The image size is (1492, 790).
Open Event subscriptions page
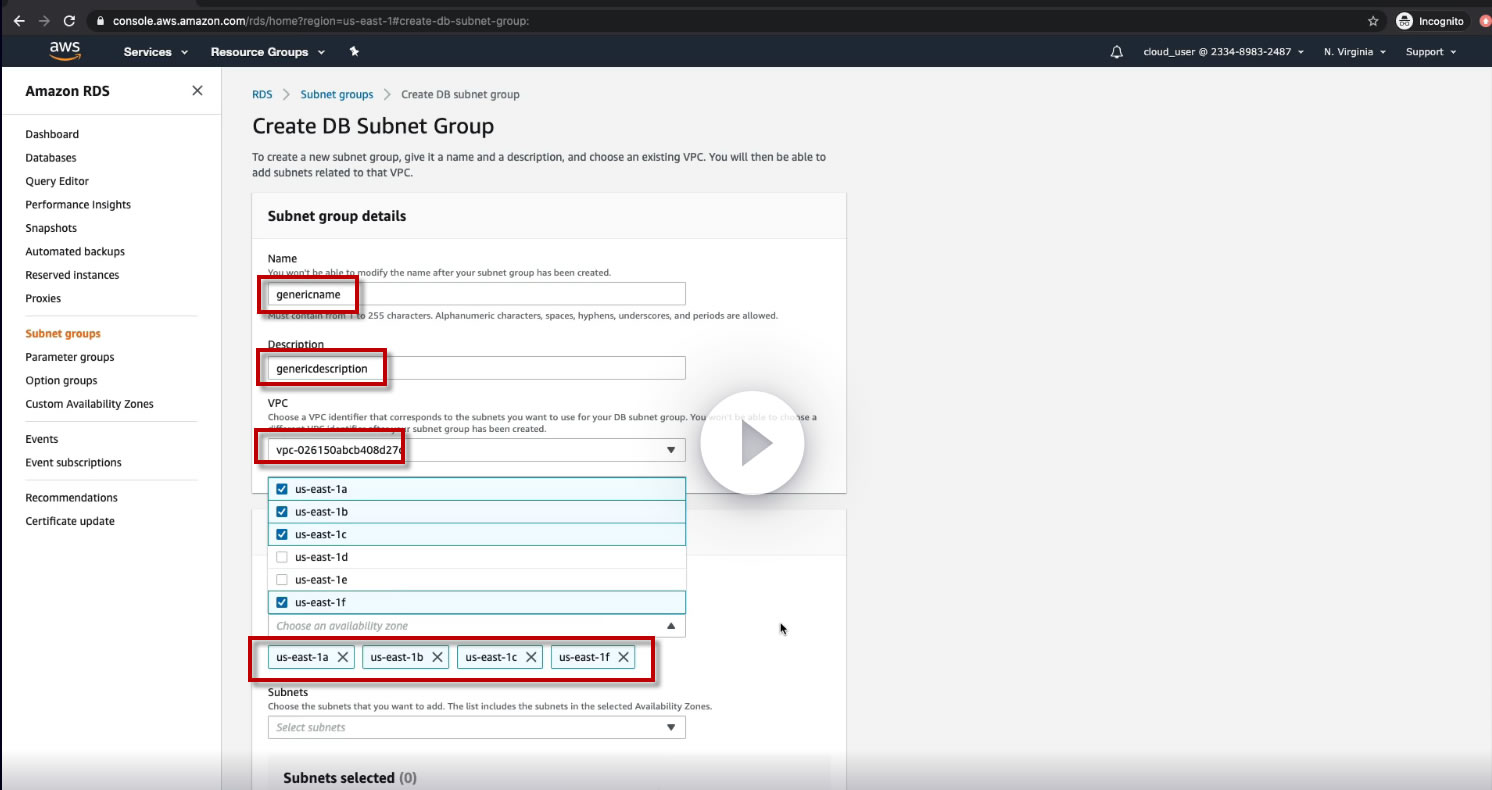[x=73, y=463]
